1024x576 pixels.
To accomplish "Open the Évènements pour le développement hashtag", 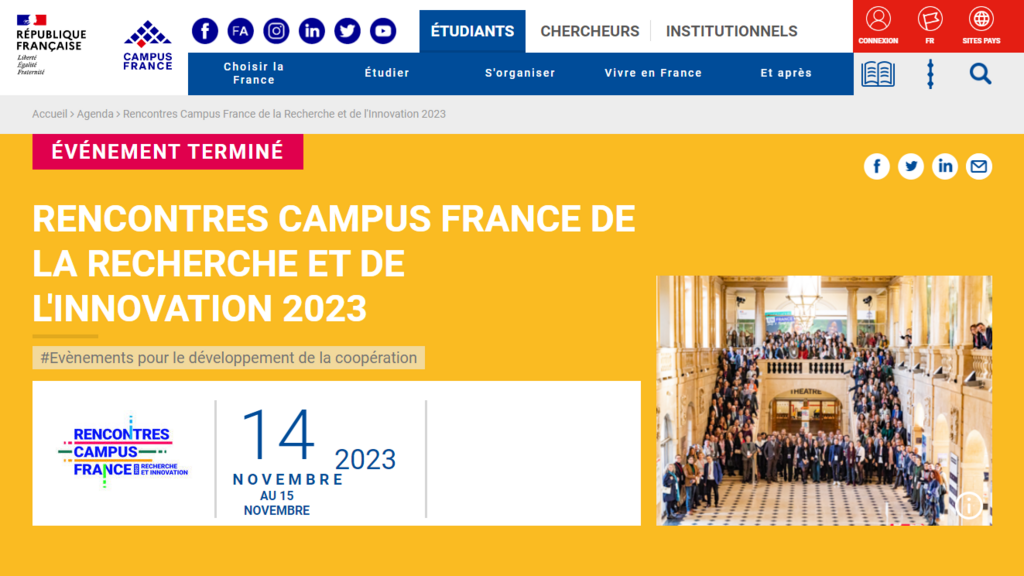I will (229, 358).
